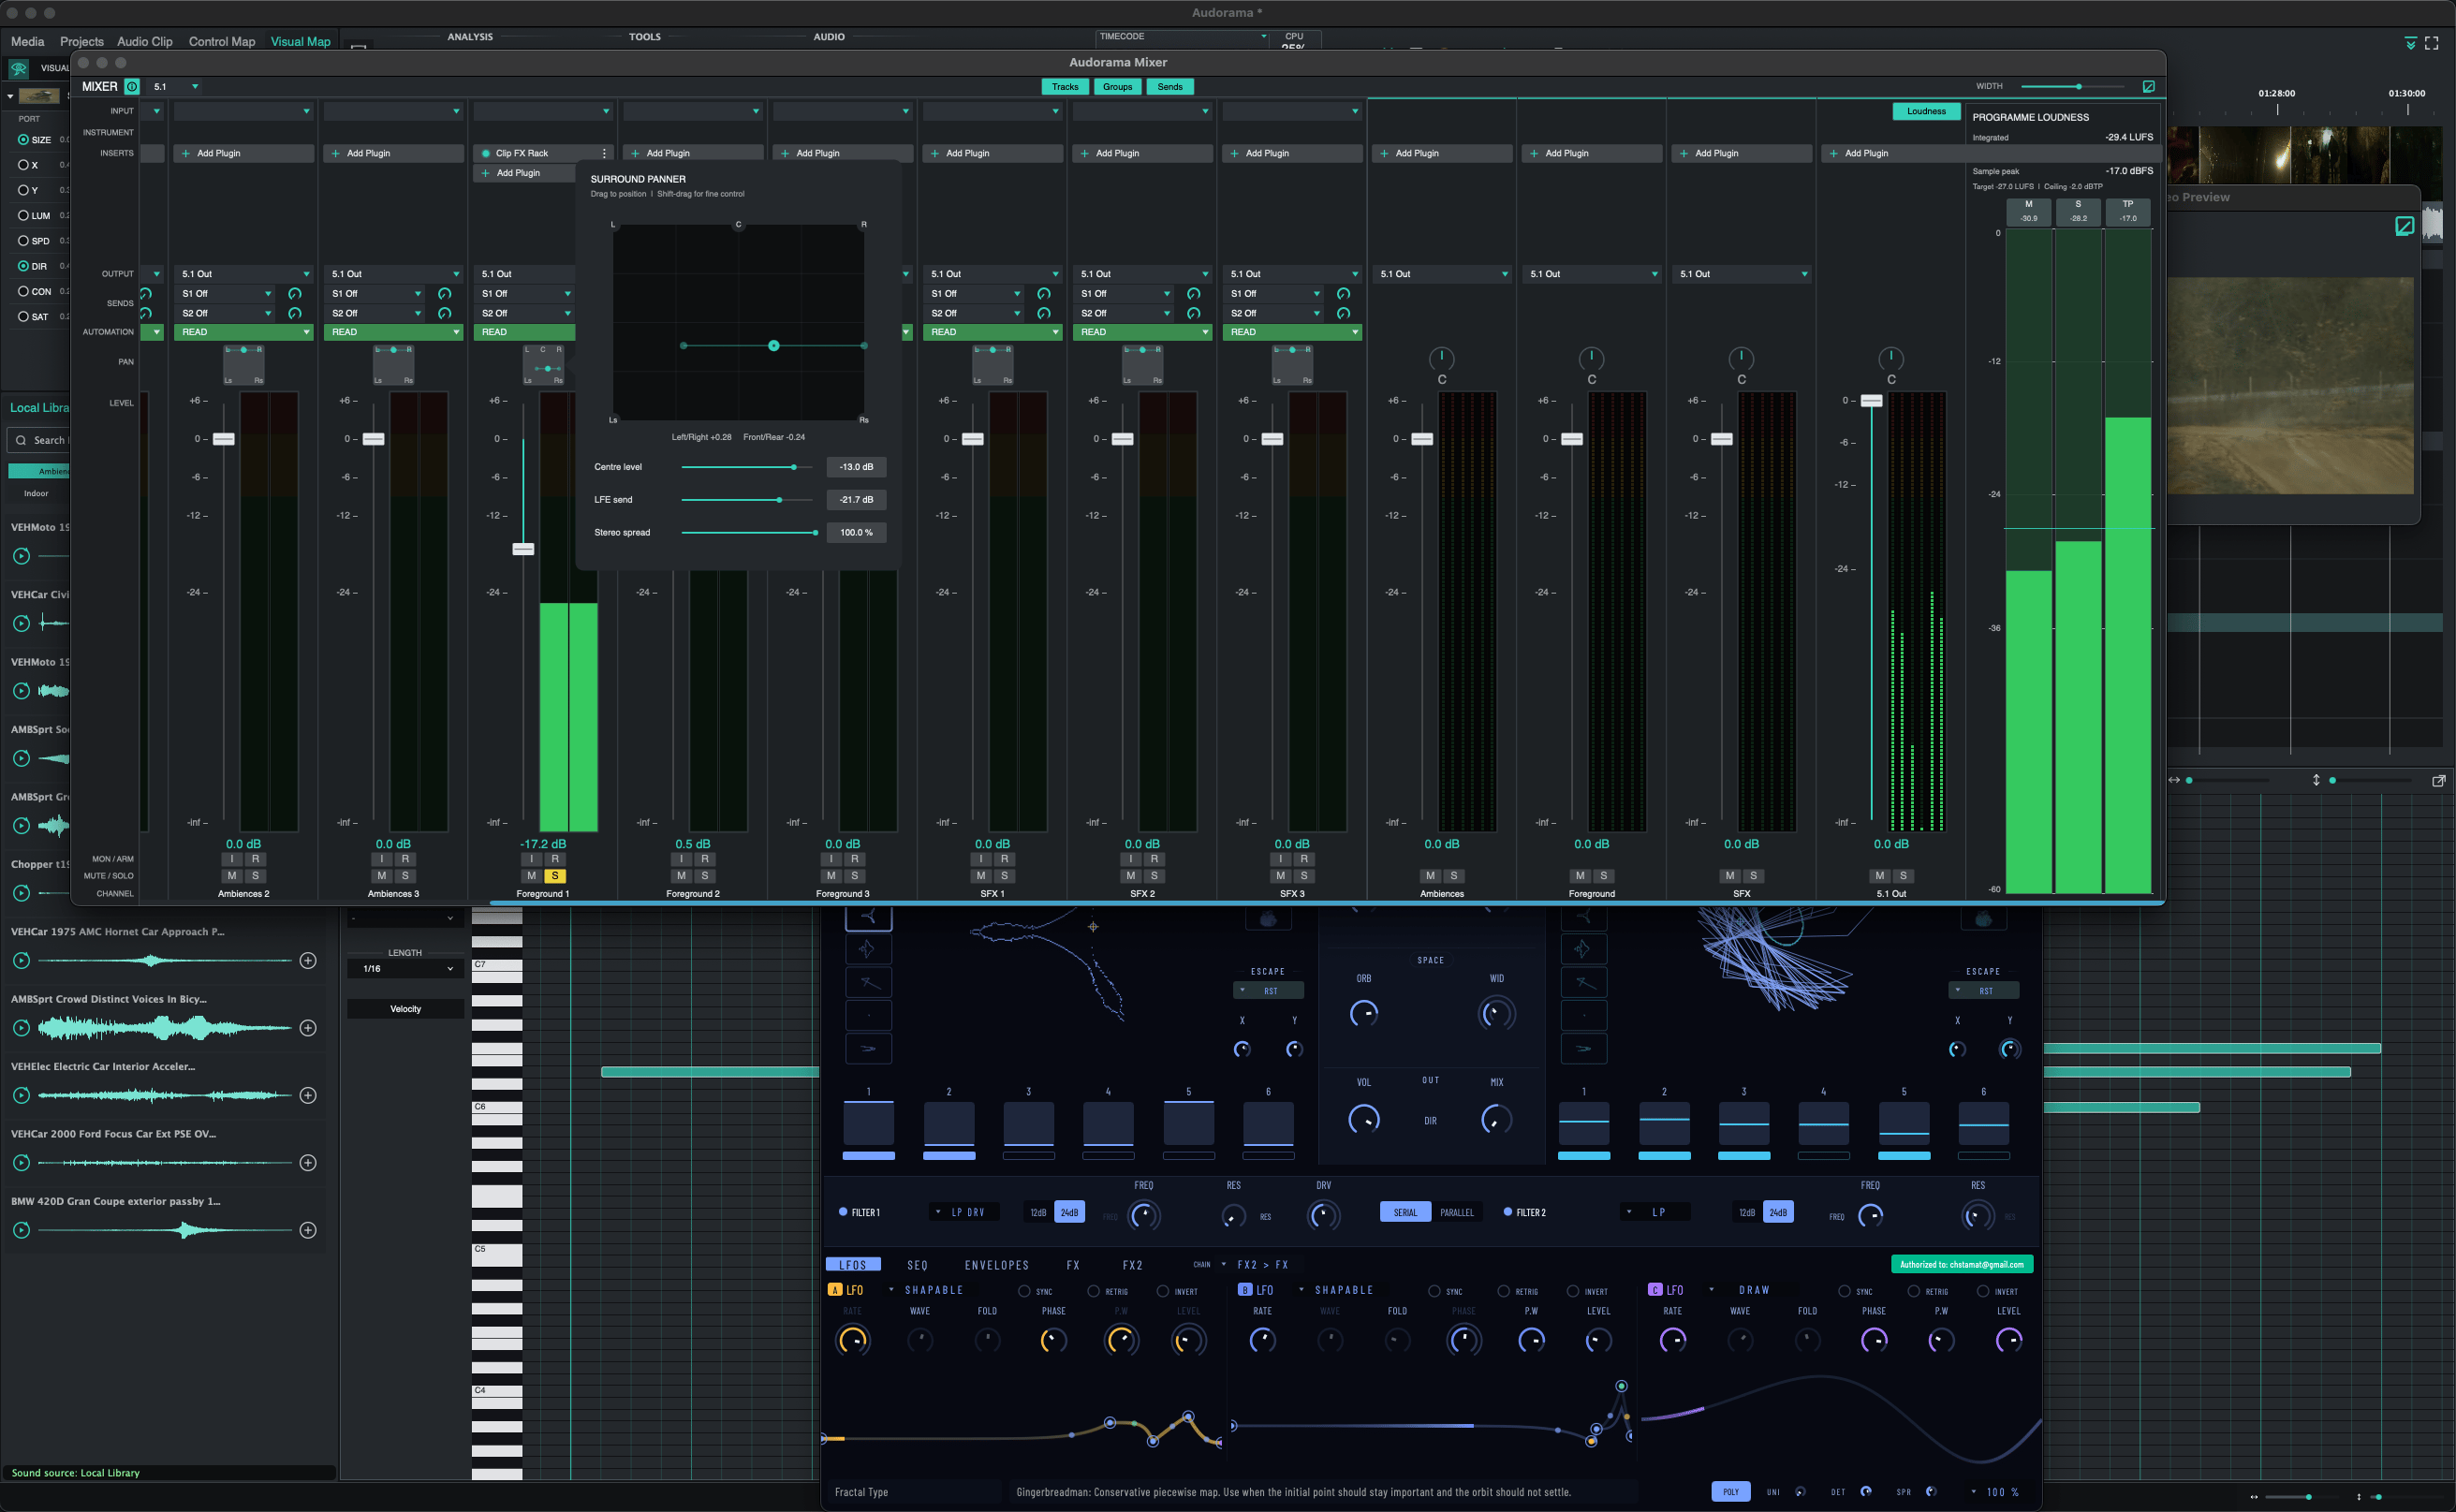Click Add Plugin on the SFX 1 channel
The height and width of the screenshot is (1512, 2456).
pos(992,153)
